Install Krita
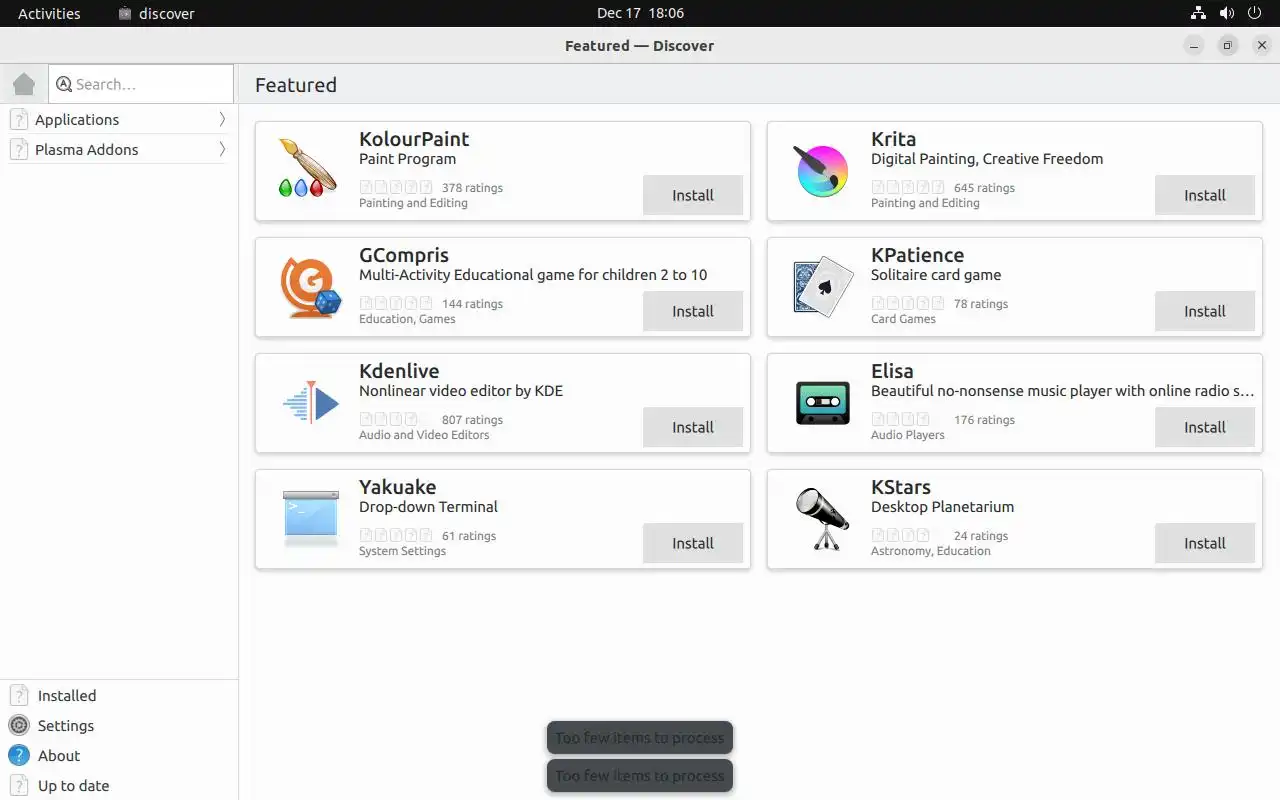 pyautogui.click(x=1205, y=195)
